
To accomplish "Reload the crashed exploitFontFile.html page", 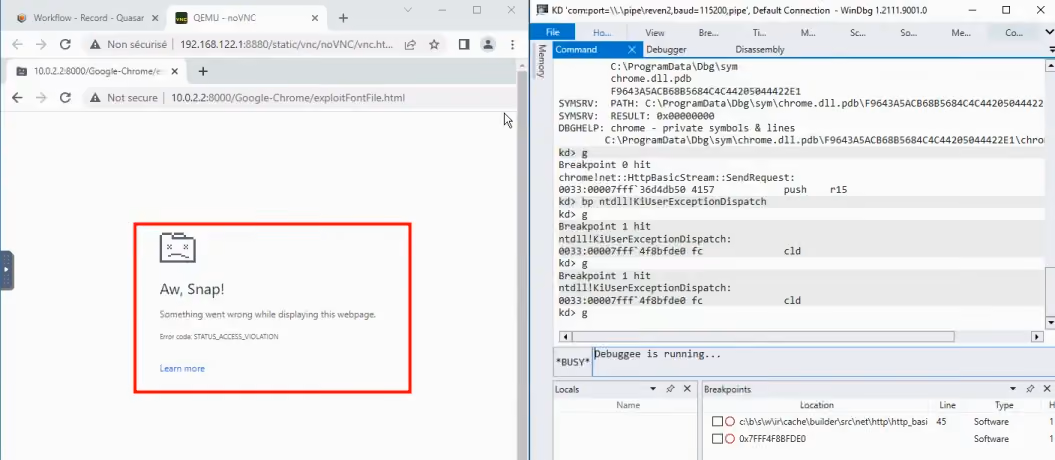I will (x=65, y=98).
